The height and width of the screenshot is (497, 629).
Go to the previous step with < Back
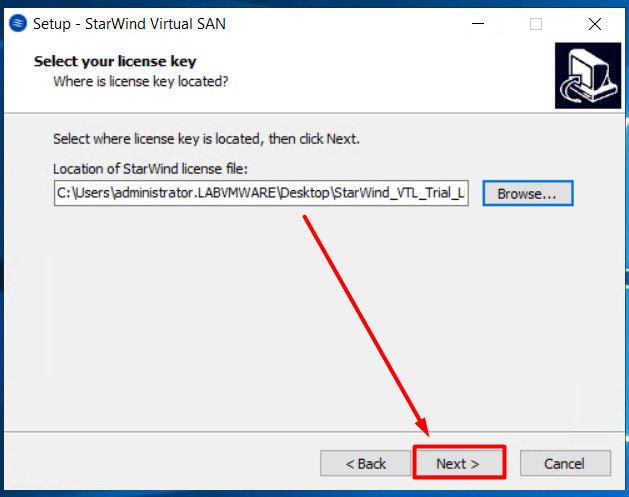click(x=365, y=464)
